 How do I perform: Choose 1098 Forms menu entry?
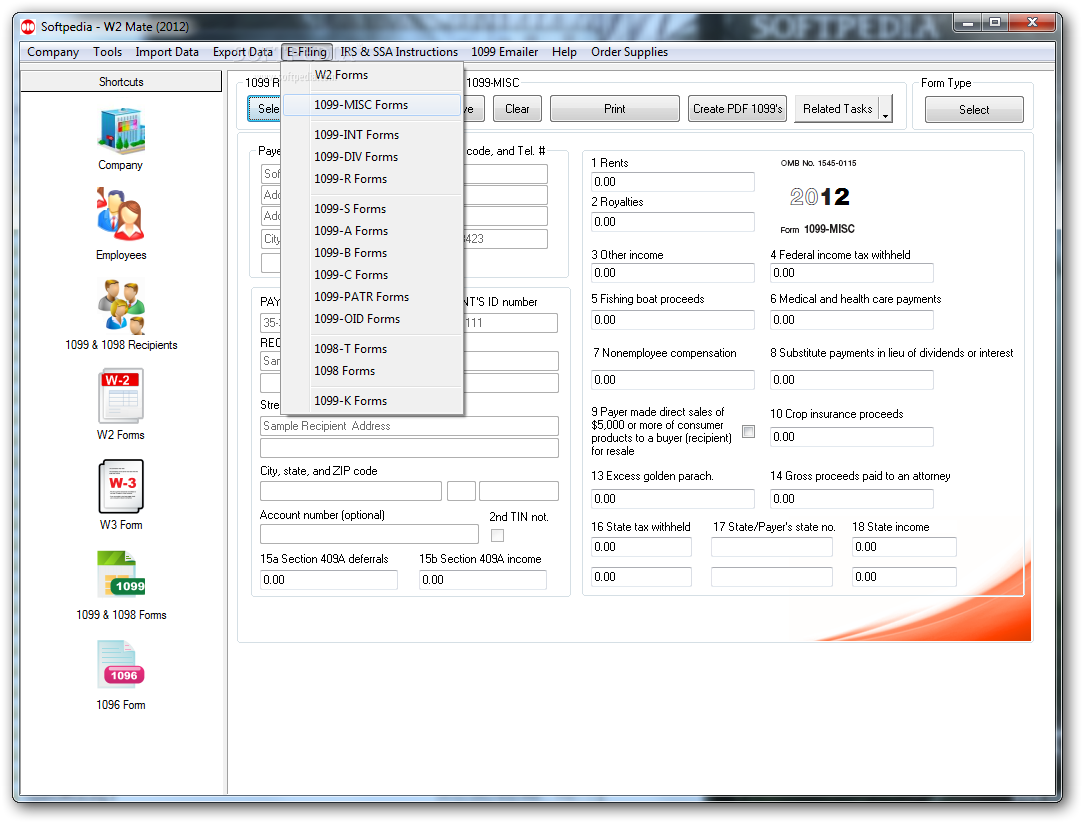coord(373,371)
